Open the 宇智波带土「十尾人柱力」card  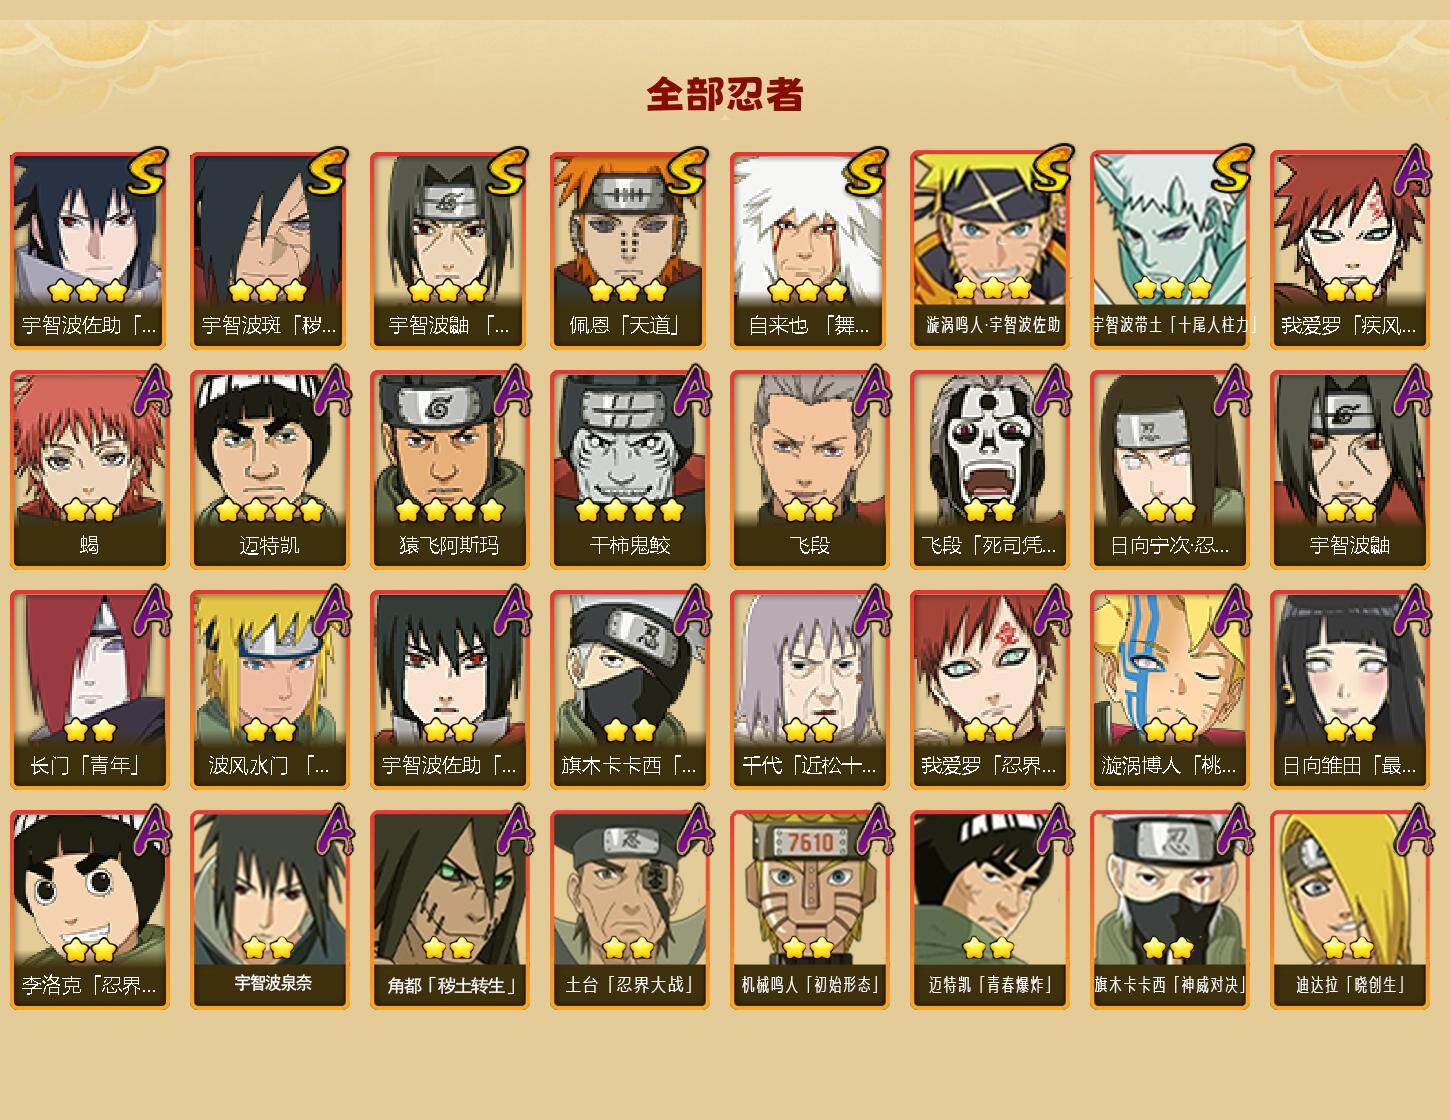(1169, 250)
